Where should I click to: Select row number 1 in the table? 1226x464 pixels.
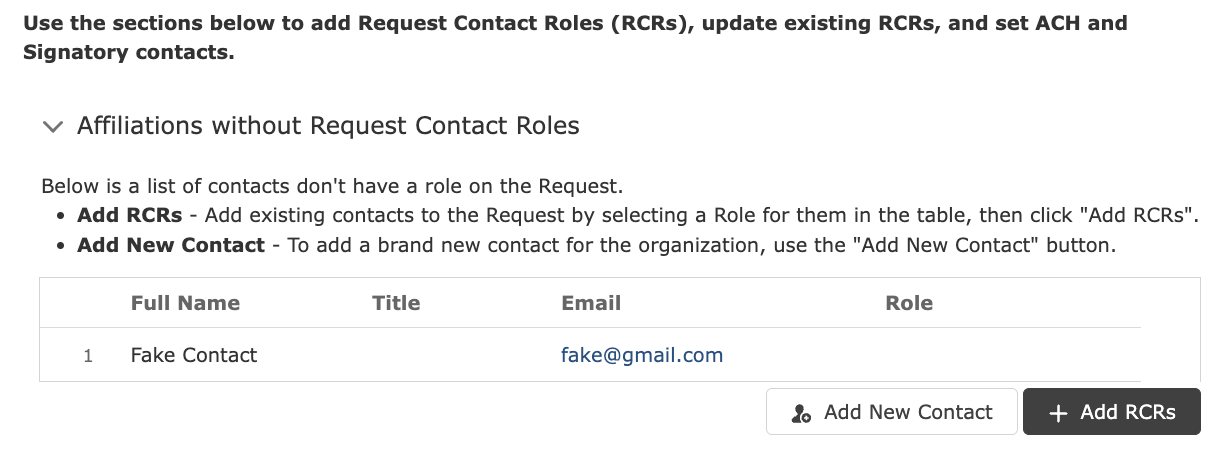point(88,356)
